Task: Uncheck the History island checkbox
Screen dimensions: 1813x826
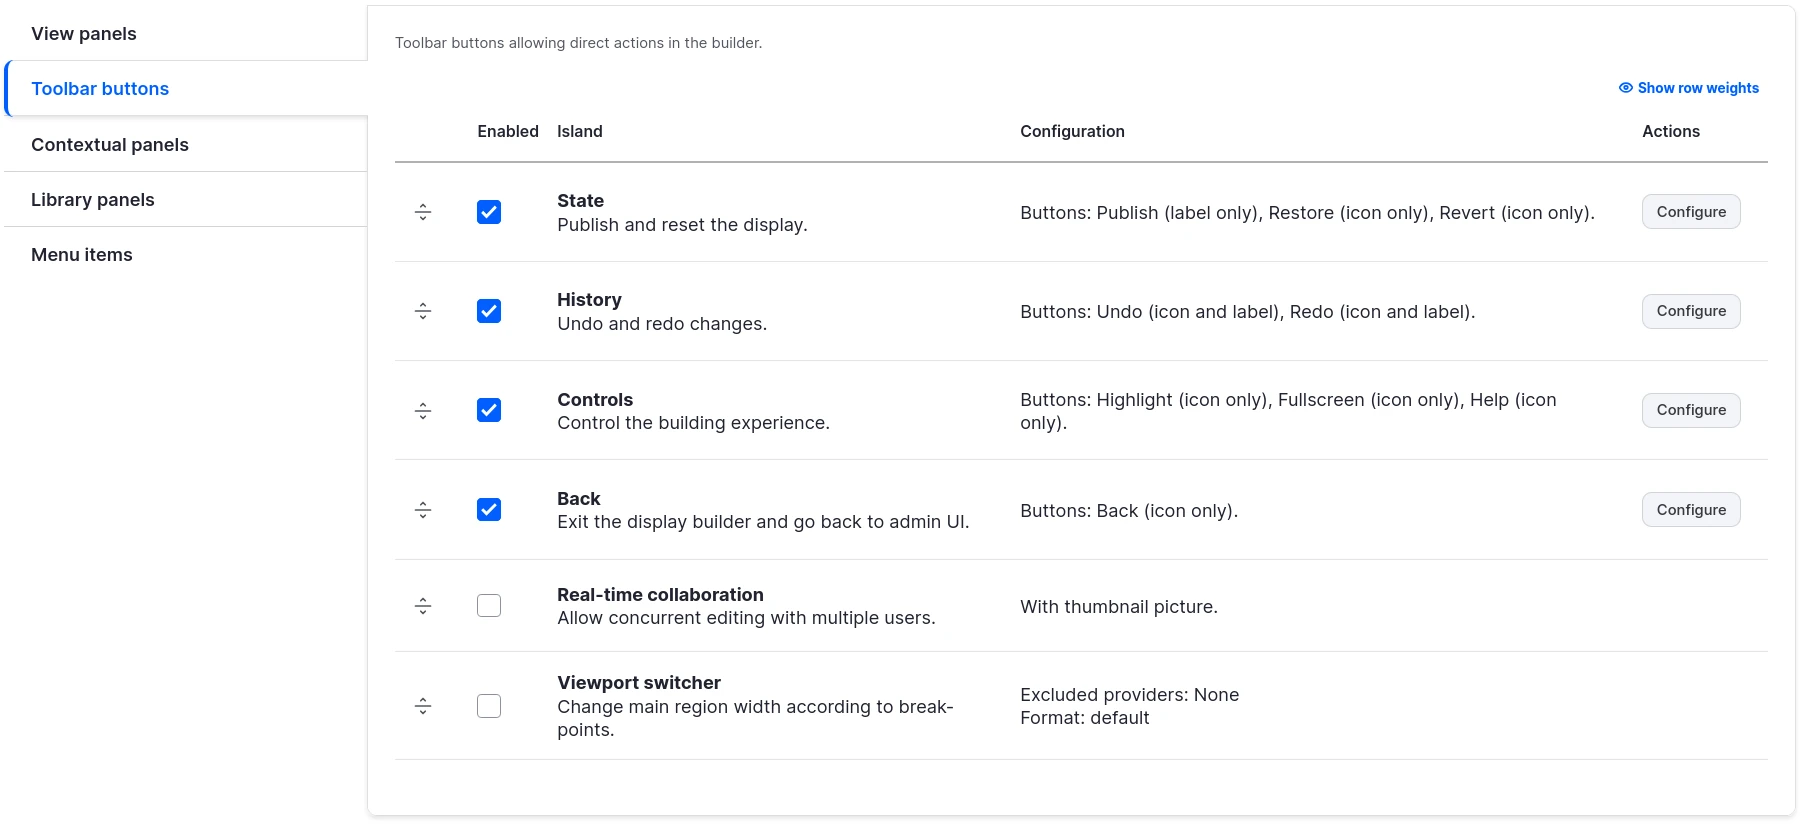Action: coord(489,311)
